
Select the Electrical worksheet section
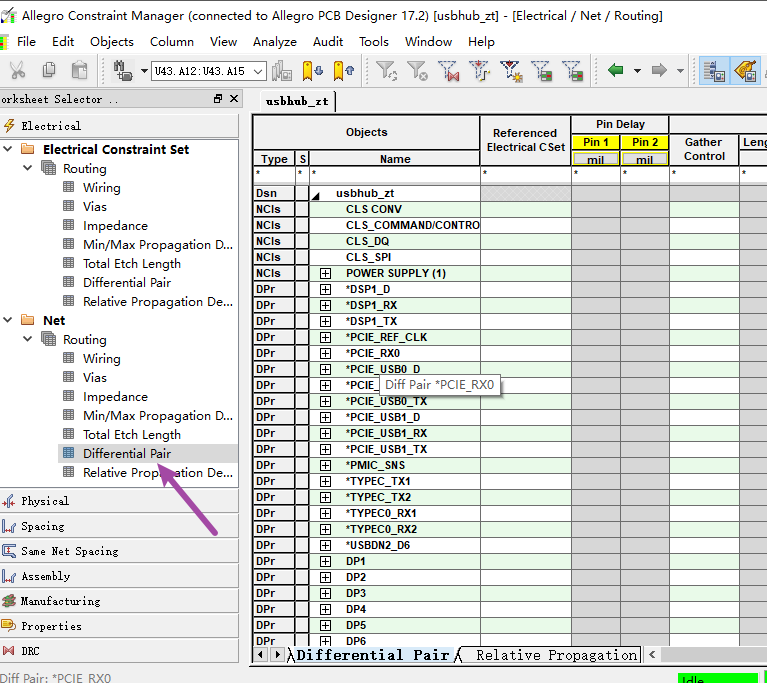pos(119,126)
